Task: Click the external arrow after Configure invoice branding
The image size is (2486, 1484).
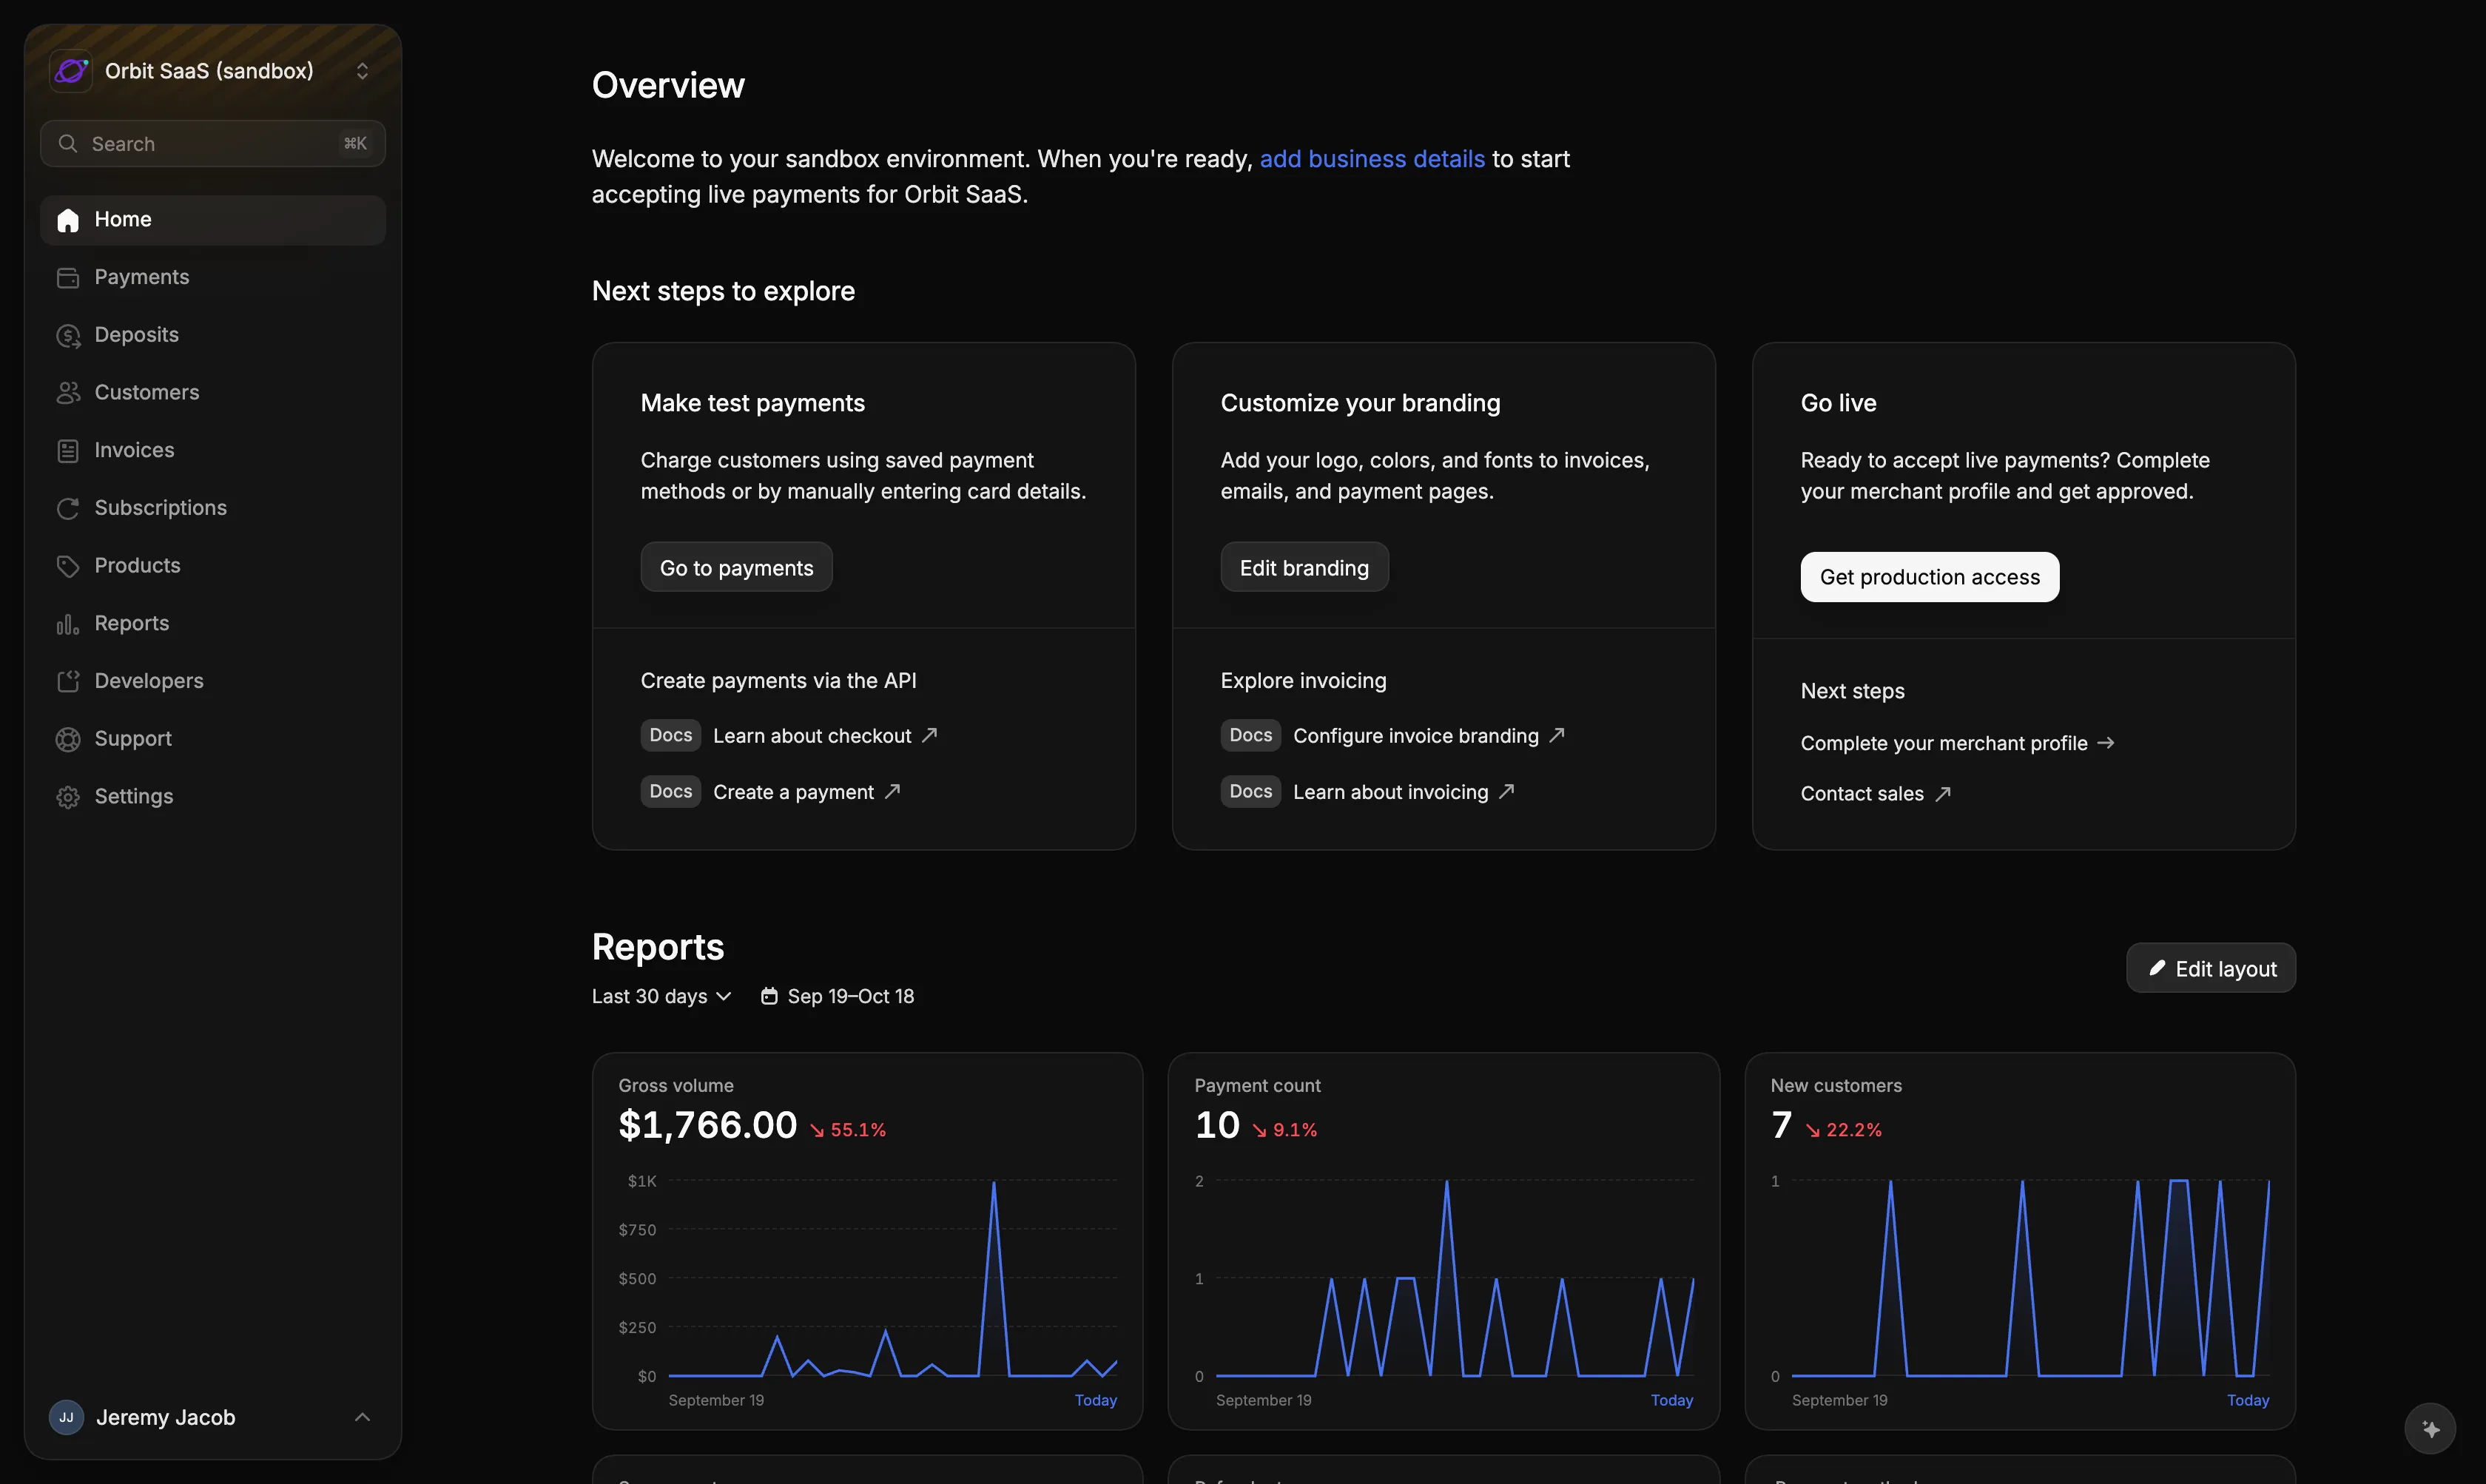Action: click(1556, 735)
